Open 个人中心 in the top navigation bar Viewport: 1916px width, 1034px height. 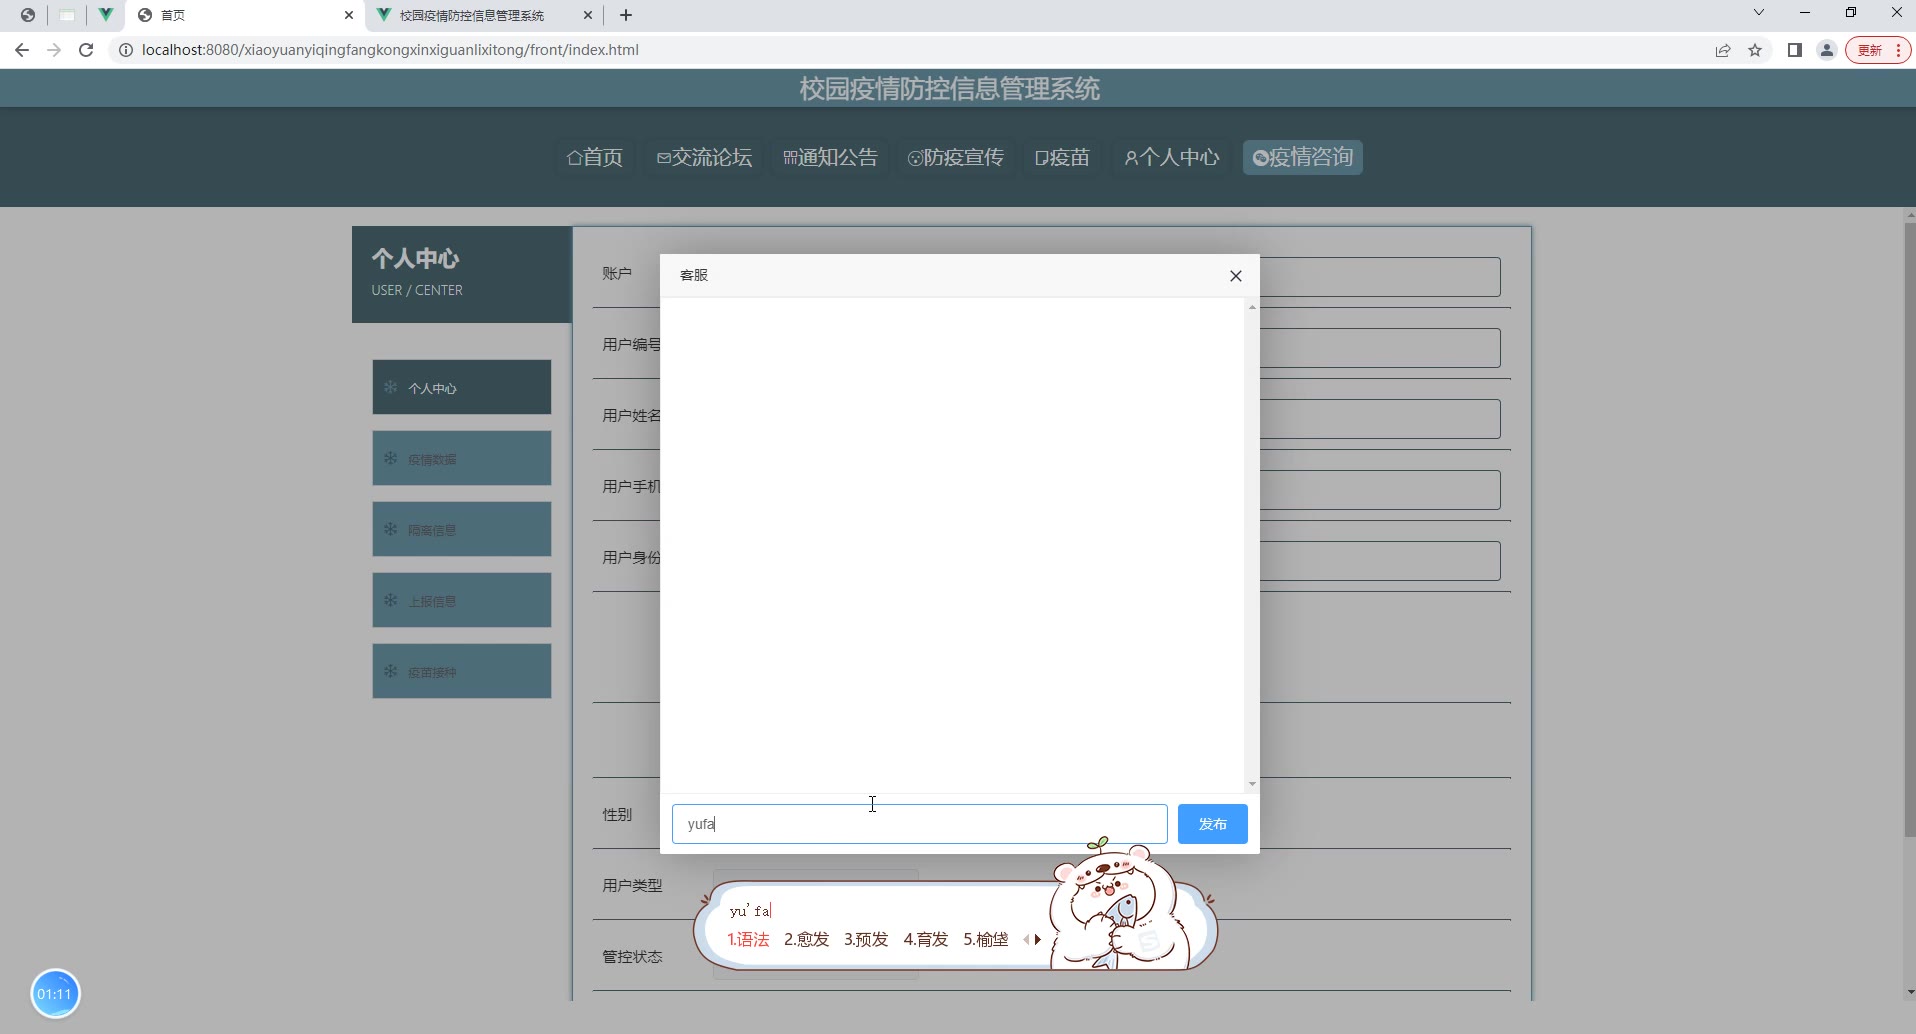1172,157
